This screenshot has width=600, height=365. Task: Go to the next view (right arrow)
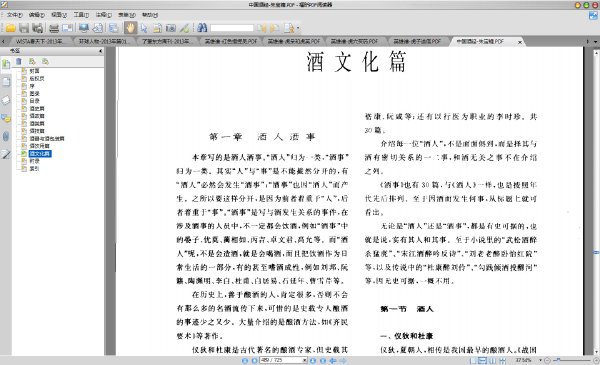[343, 360]
